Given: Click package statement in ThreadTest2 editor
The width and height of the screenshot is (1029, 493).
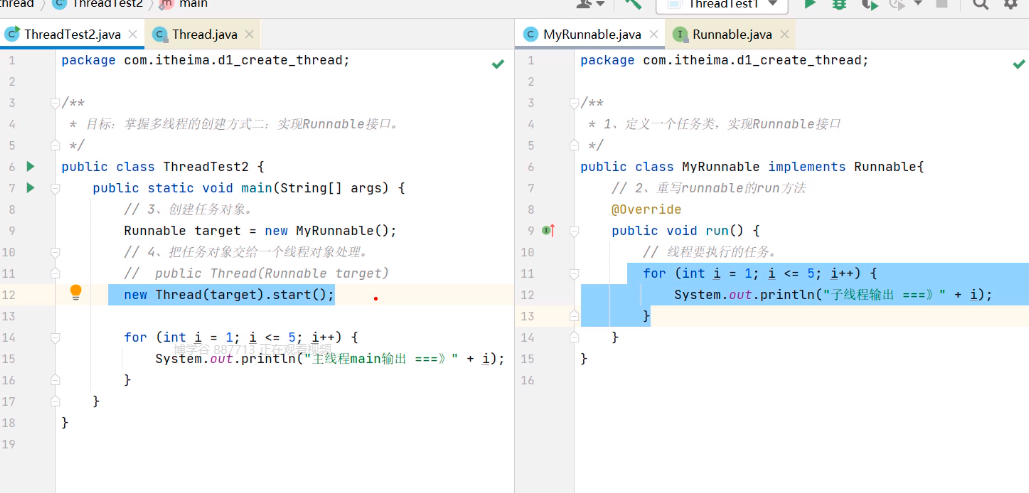Looking at the screenshot, I should [x=205, y=60].
